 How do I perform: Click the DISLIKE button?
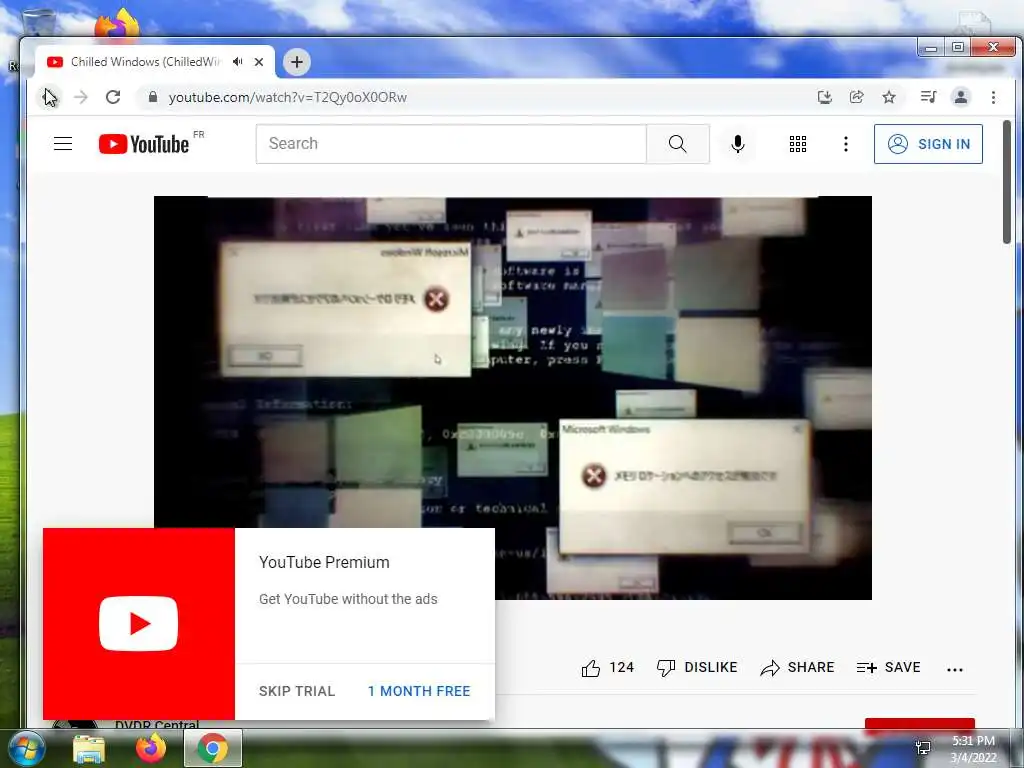(x=697, y=667)
